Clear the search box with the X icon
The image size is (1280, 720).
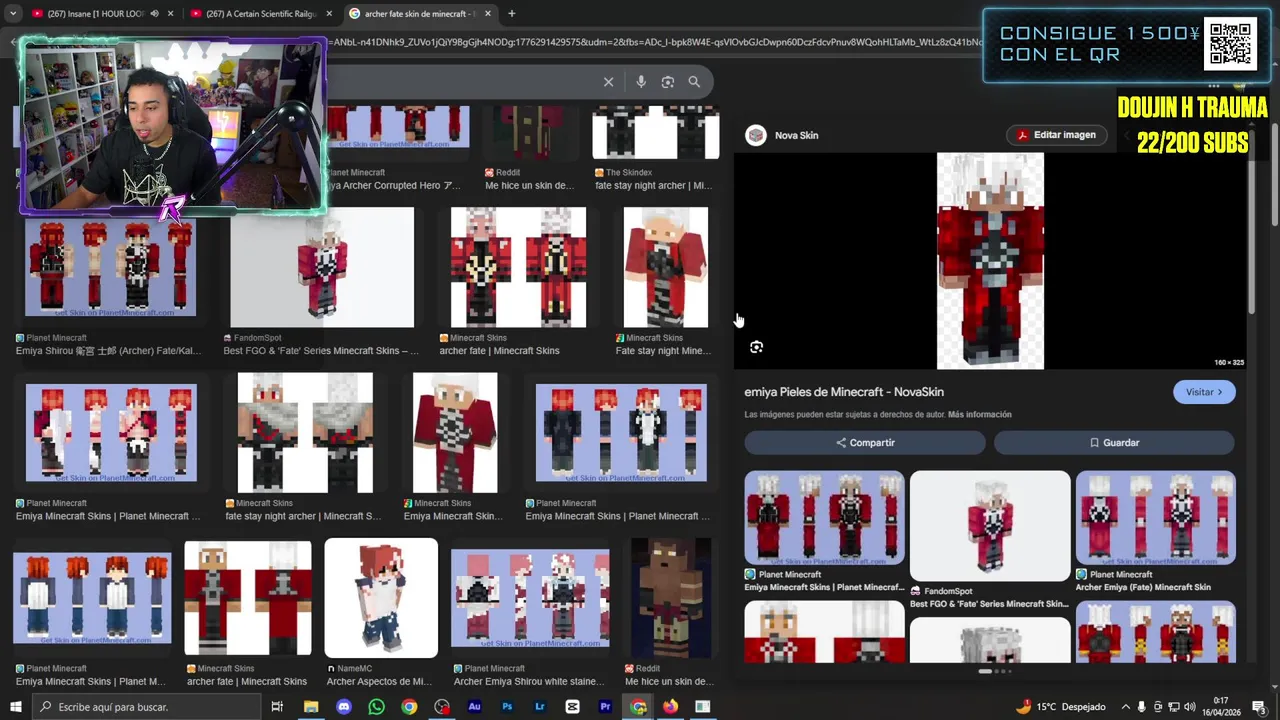coord(608,82)
